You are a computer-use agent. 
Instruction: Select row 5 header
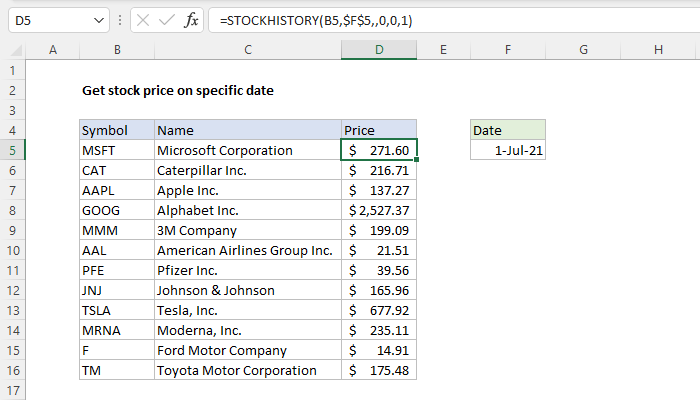point(12,150)
